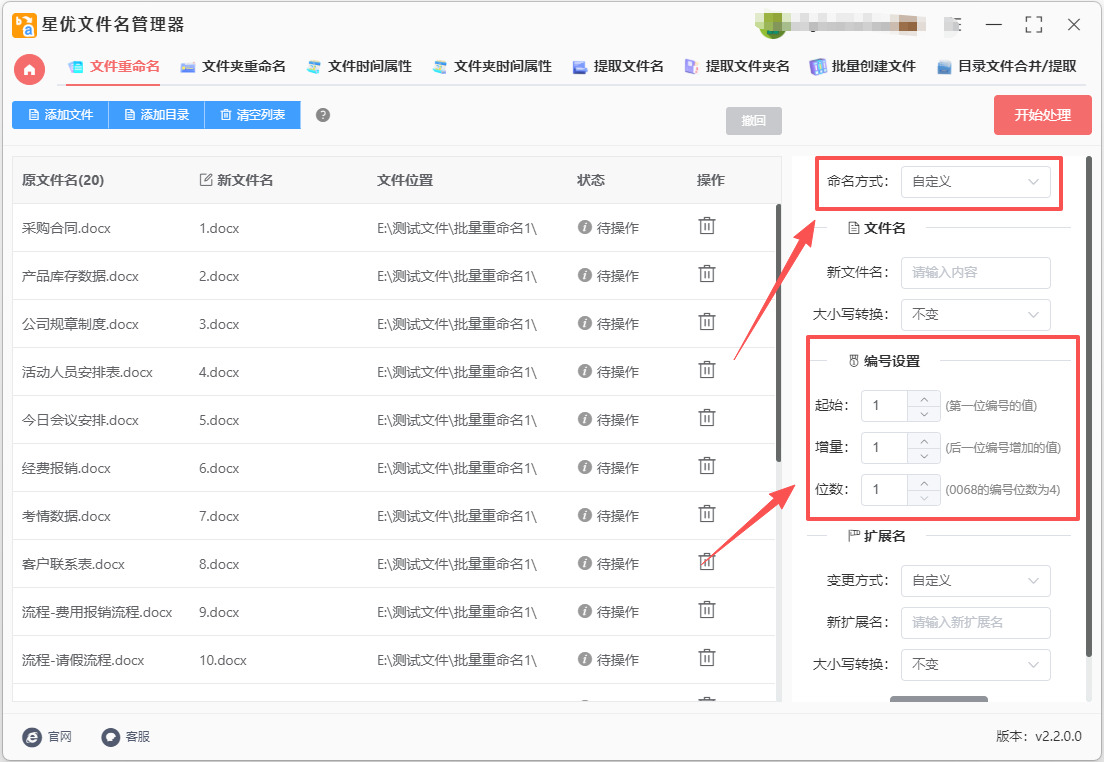
Task: Increase the 位数 value with up arrow
Action: point(924,482)
